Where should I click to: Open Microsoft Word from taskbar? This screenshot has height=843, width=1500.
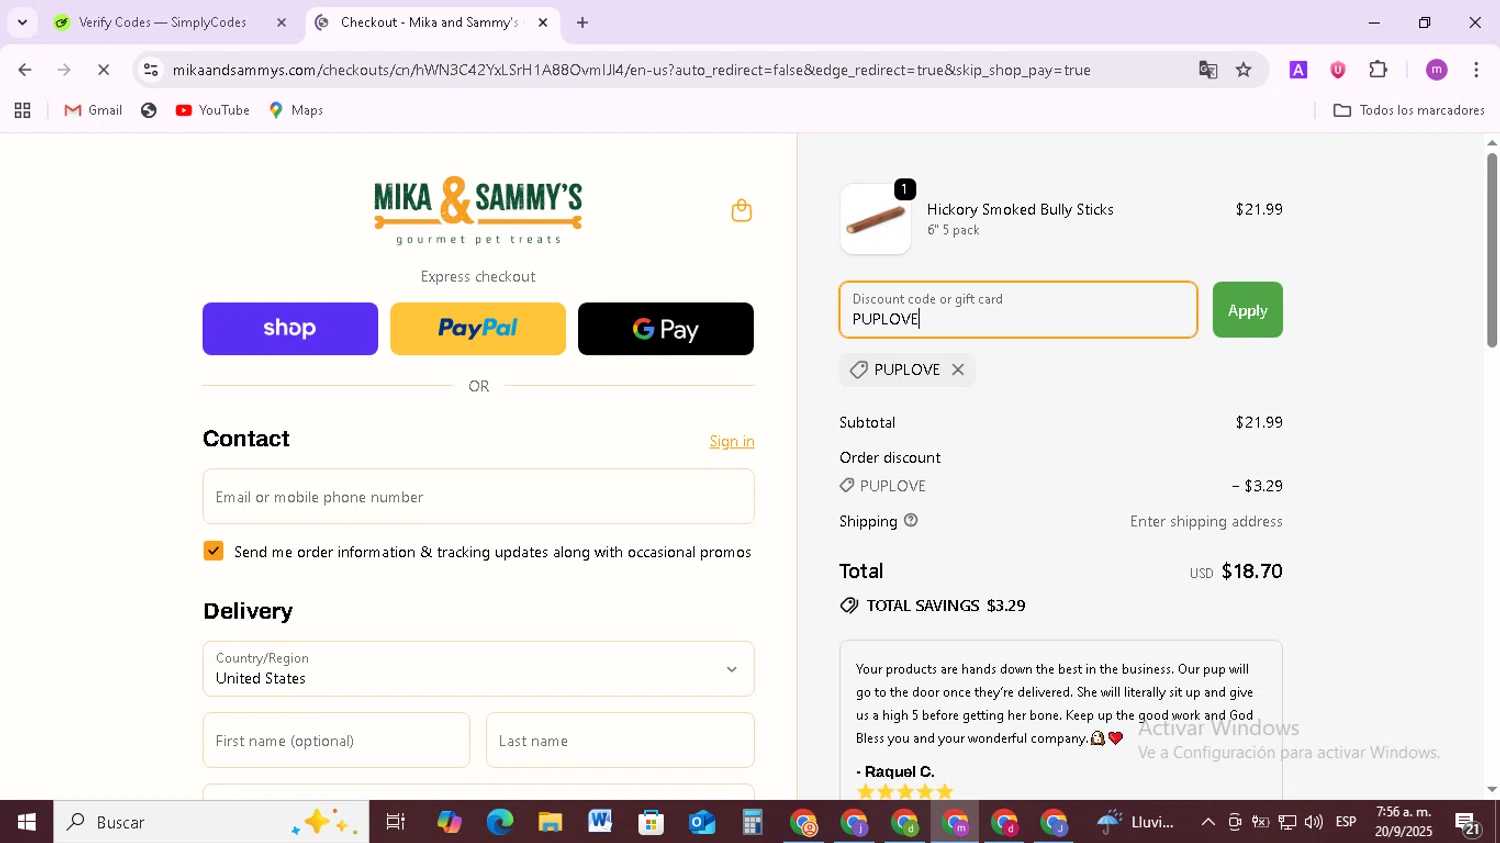600,822
